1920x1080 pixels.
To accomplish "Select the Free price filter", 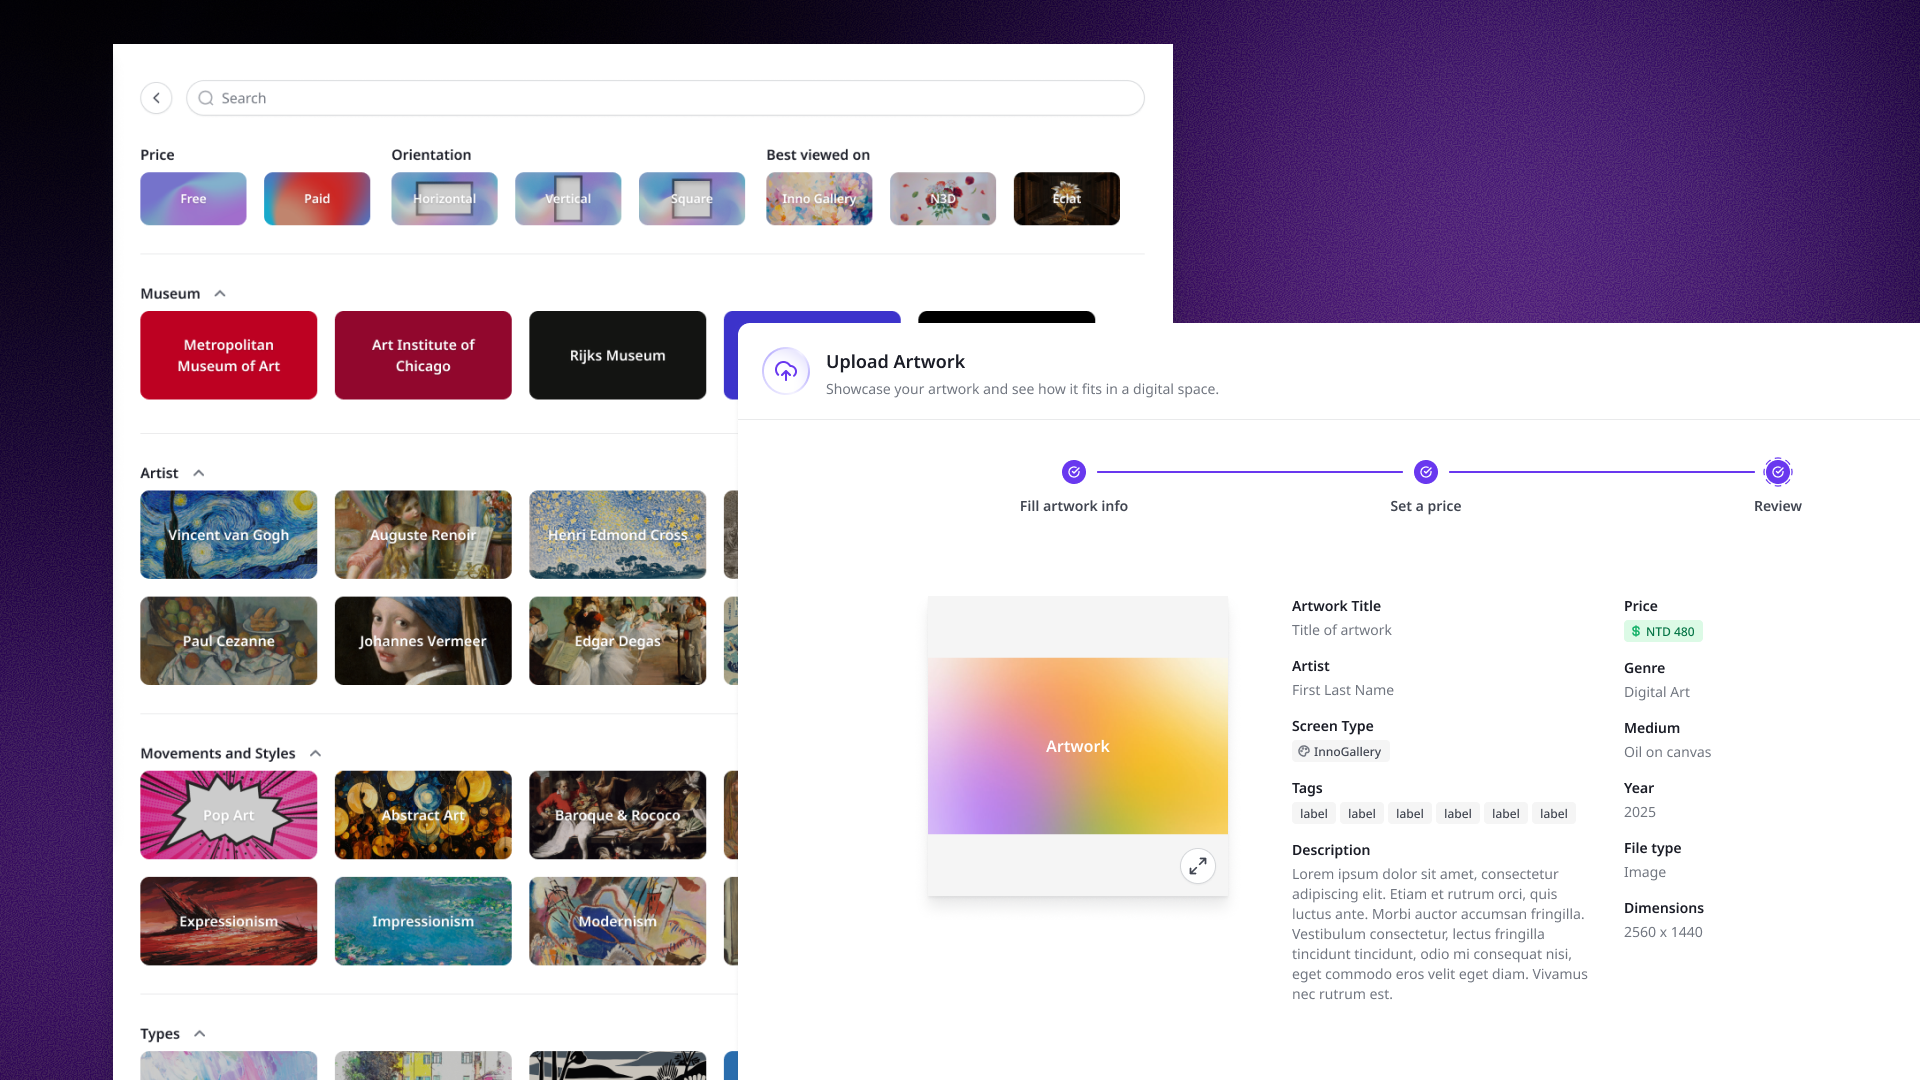I will tap(193, 199).
